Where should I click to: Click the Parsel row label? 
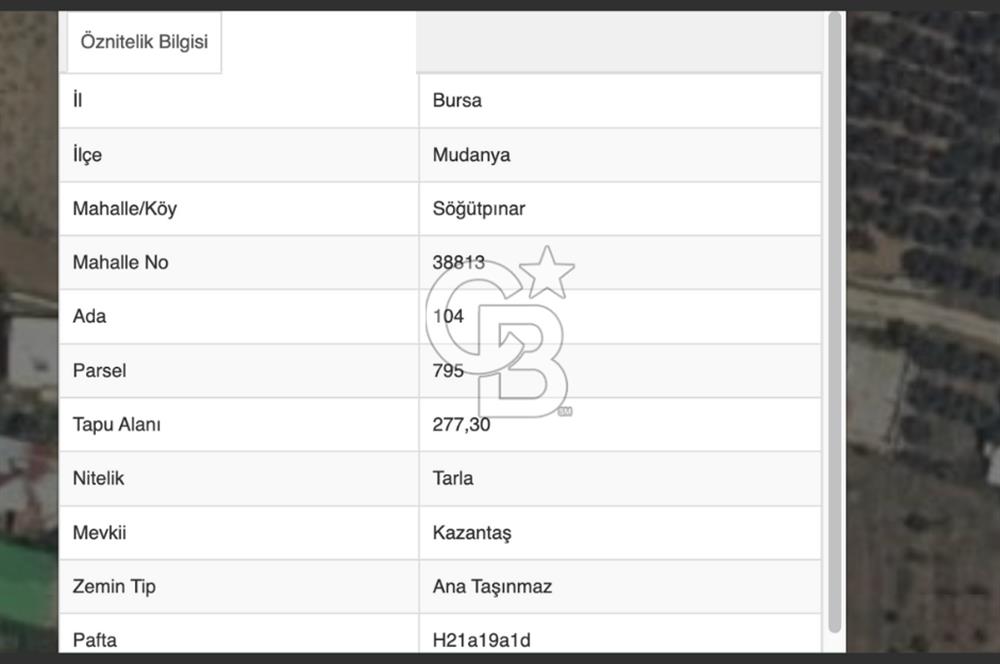pyautogui.click(x=99, y=371)
